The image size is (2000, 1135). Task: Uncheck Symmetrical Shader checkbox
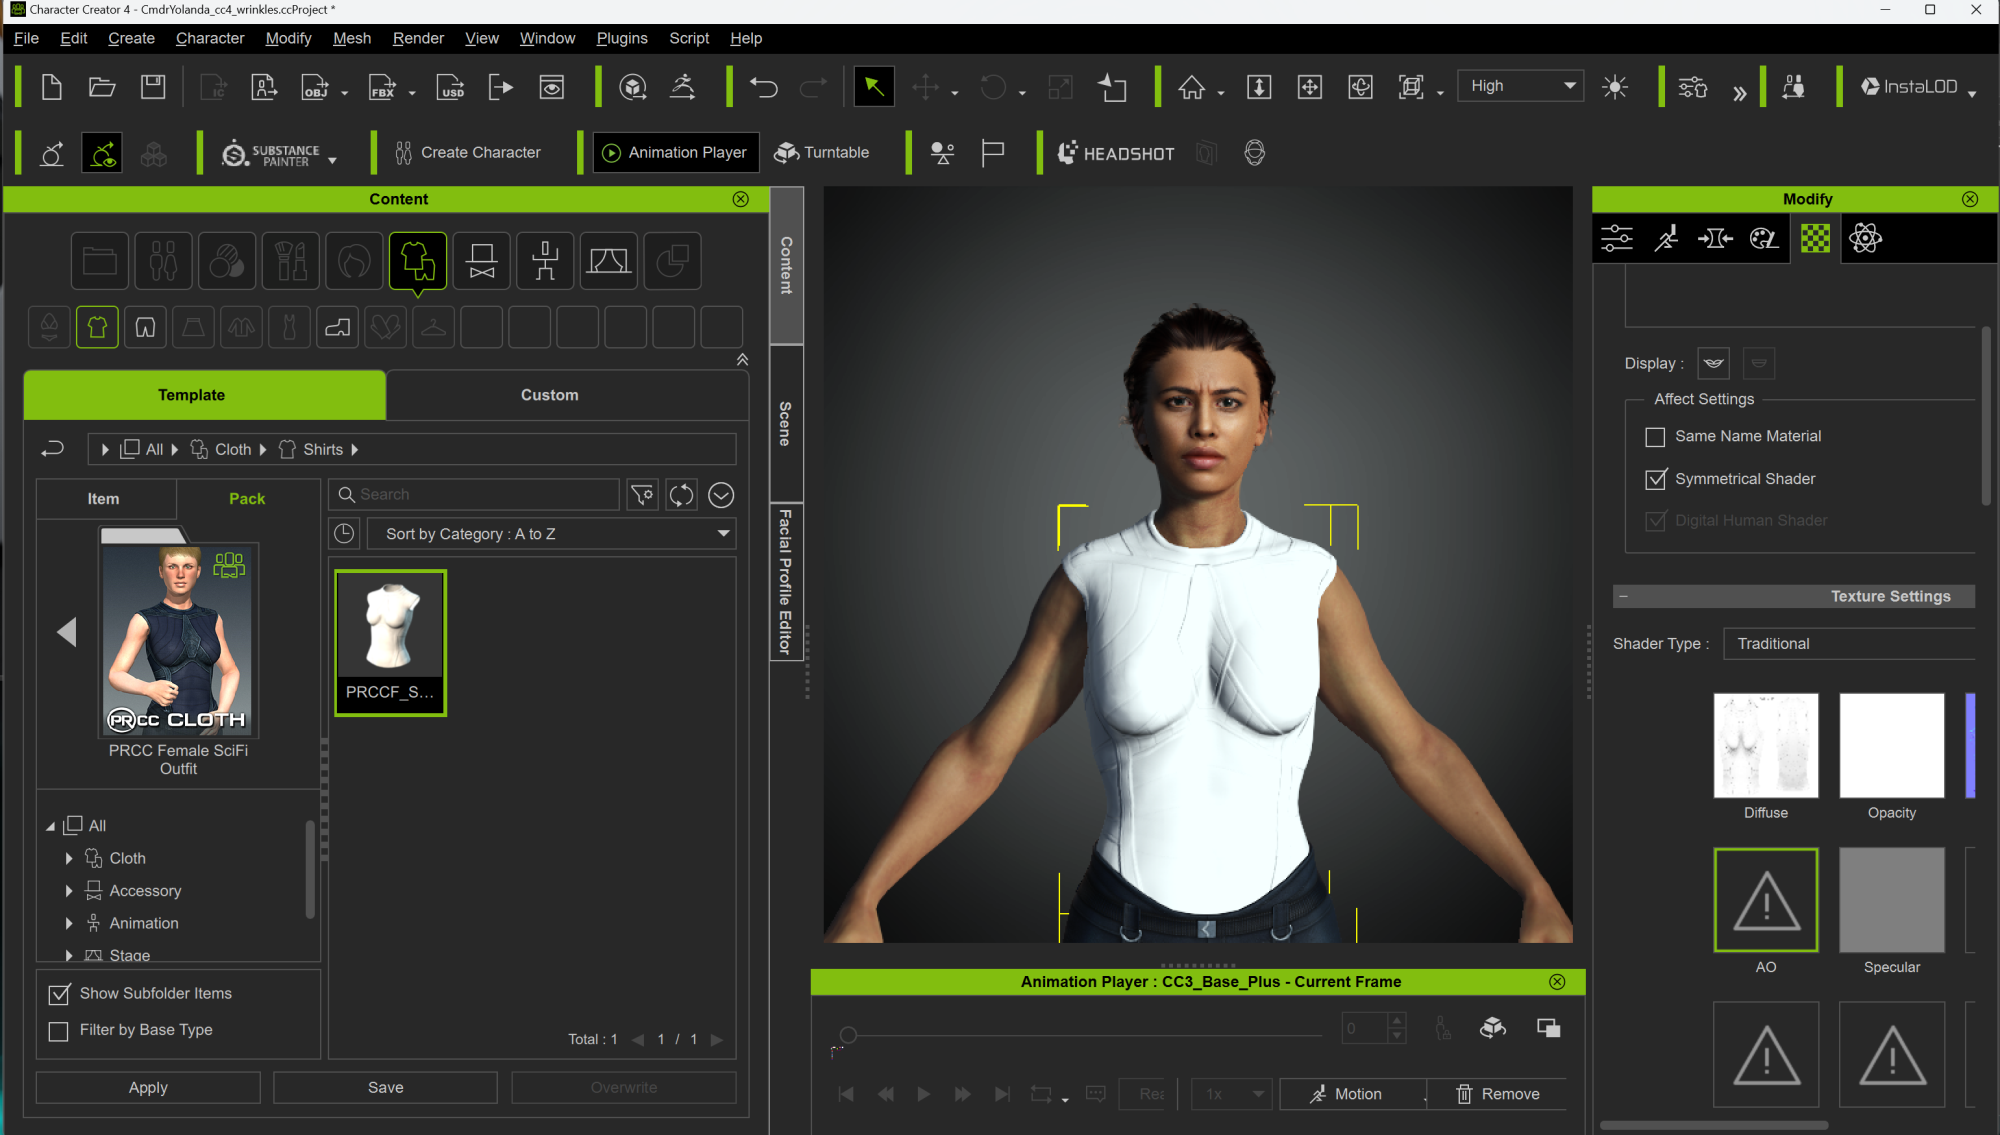coord(1655,479)
